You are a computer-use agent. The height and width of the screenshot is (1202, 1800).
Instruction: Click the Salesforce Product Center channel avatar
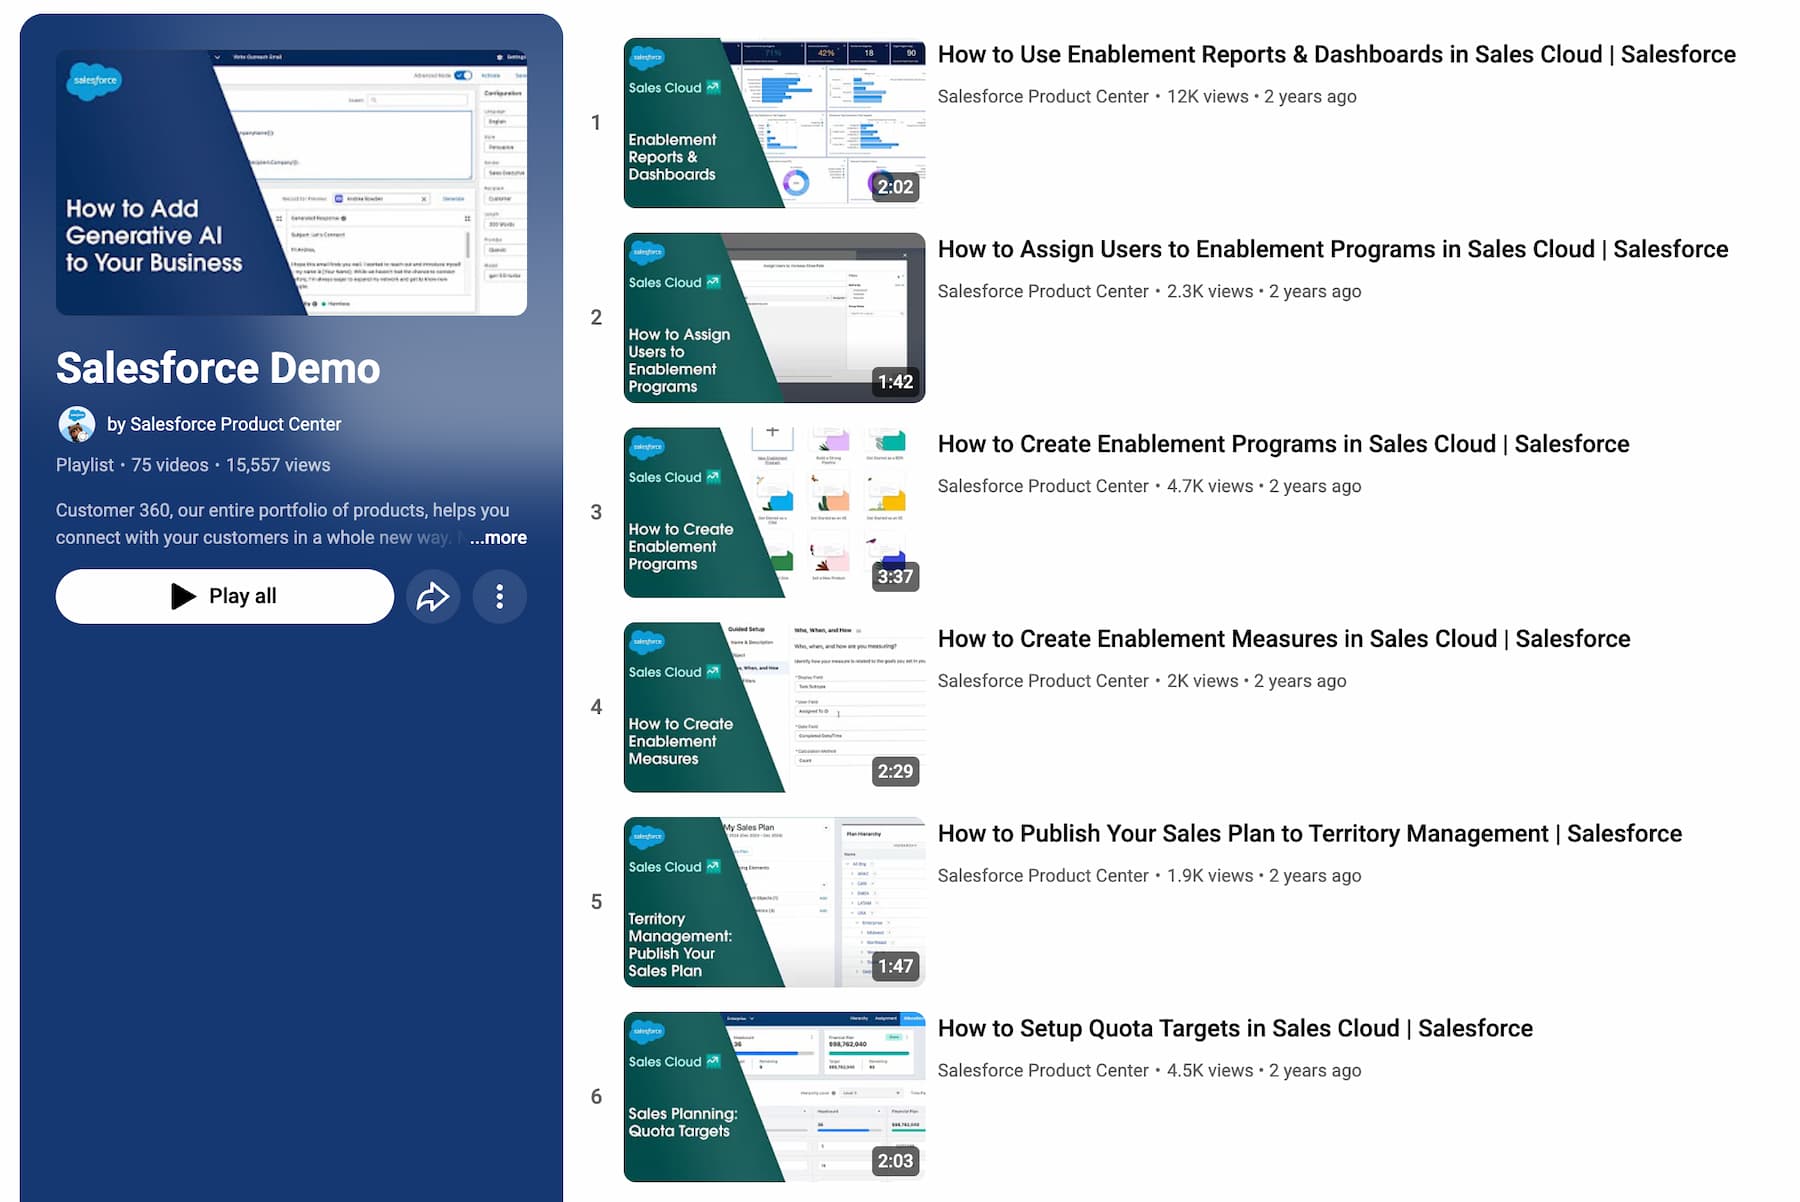77,424
